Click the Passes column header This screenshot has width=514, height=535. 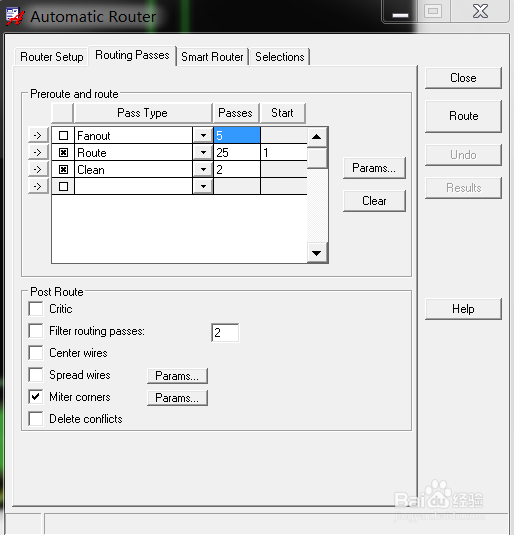pyautogui.click(x=236, y=113)
